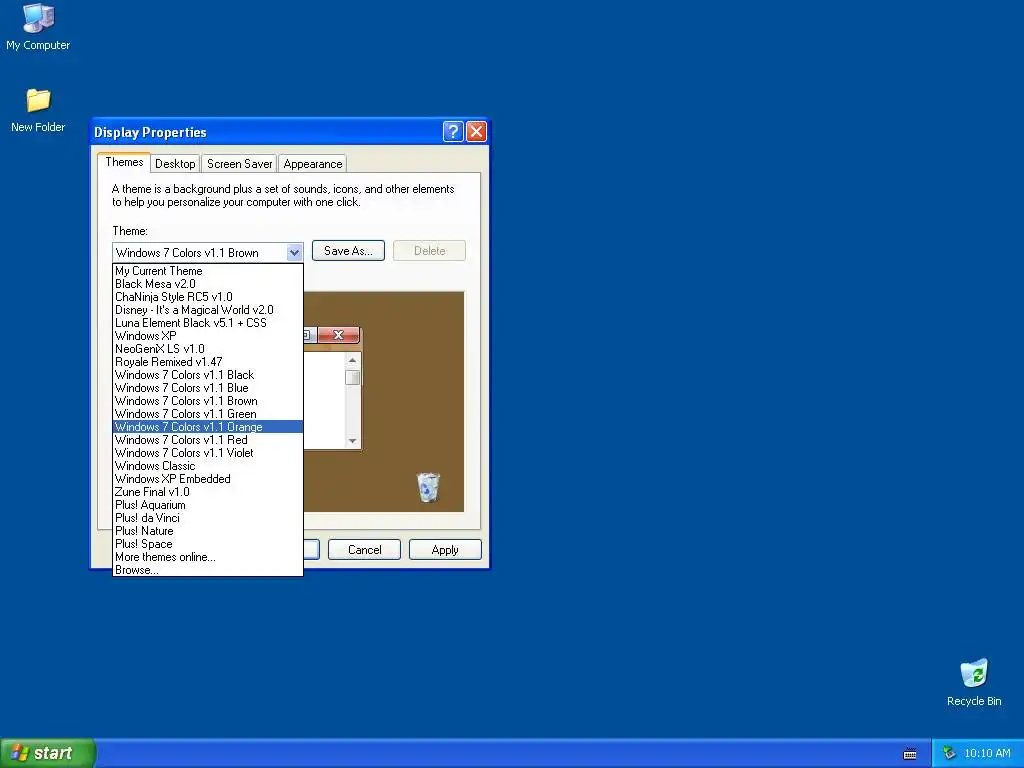Switch to the Themes tab

124,162
